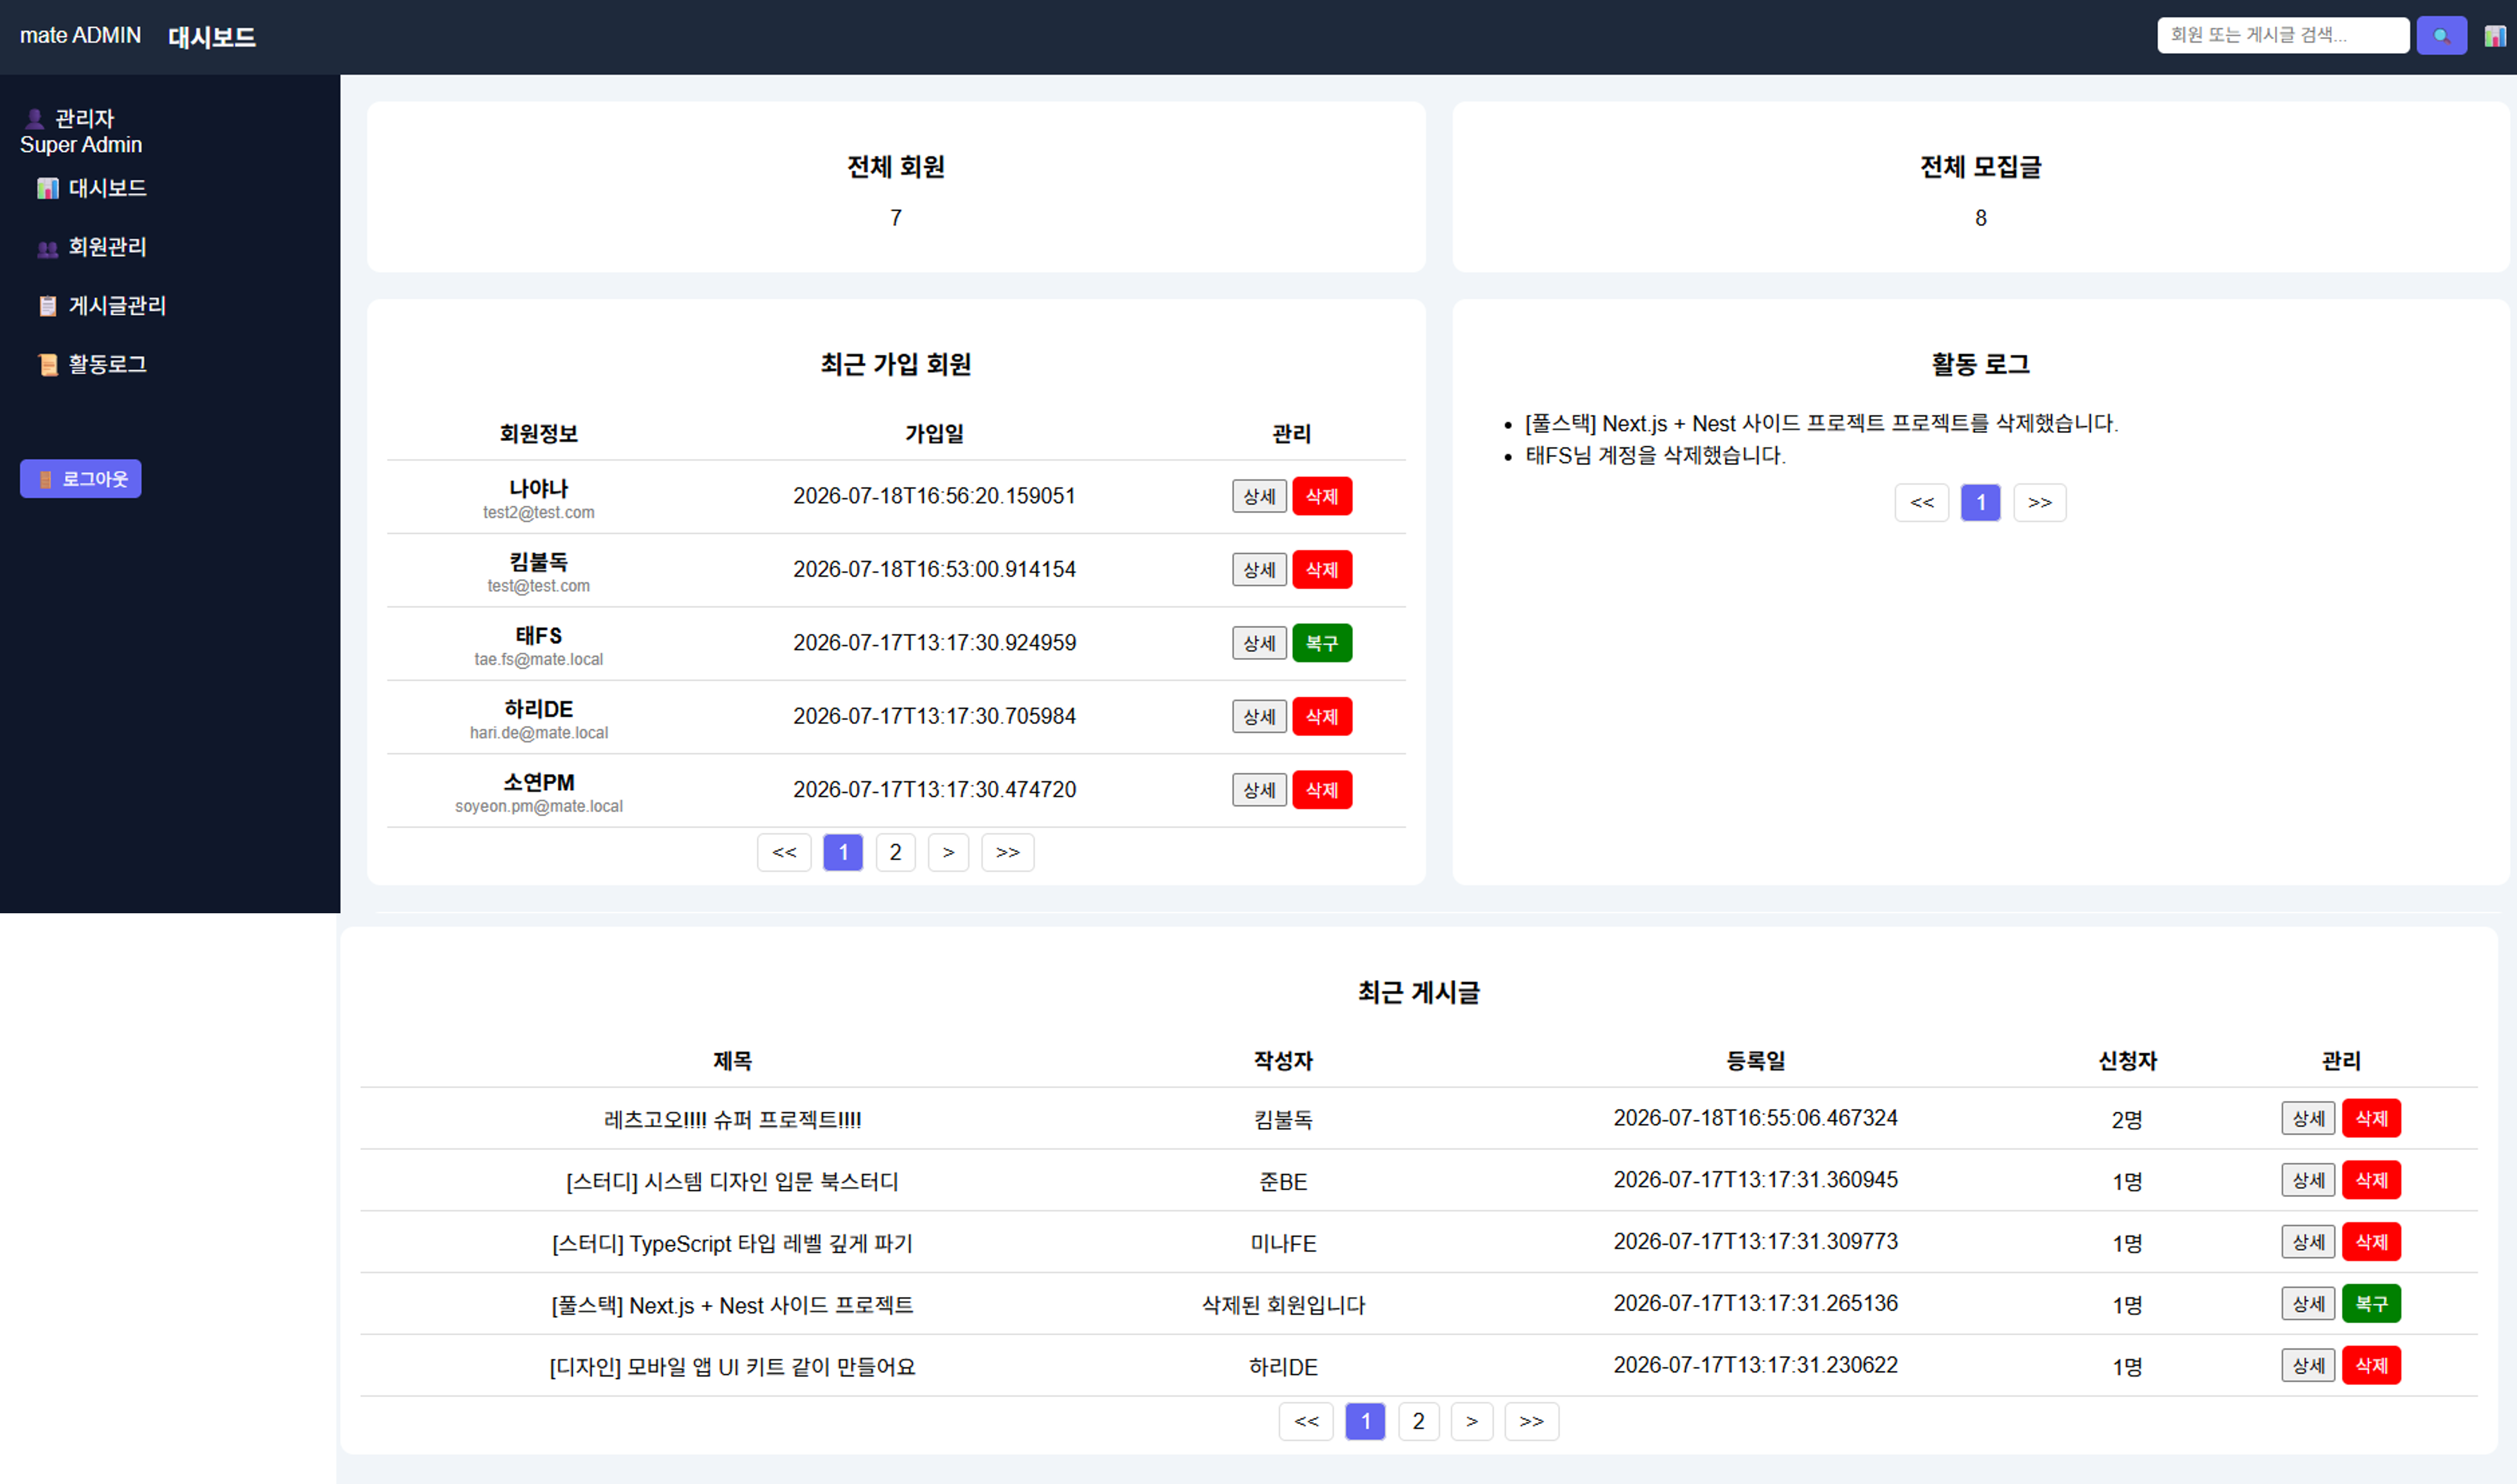Jump to first page of activity log
The height and width of the screenshot is (1484, 2517).
click(1921, 502)
